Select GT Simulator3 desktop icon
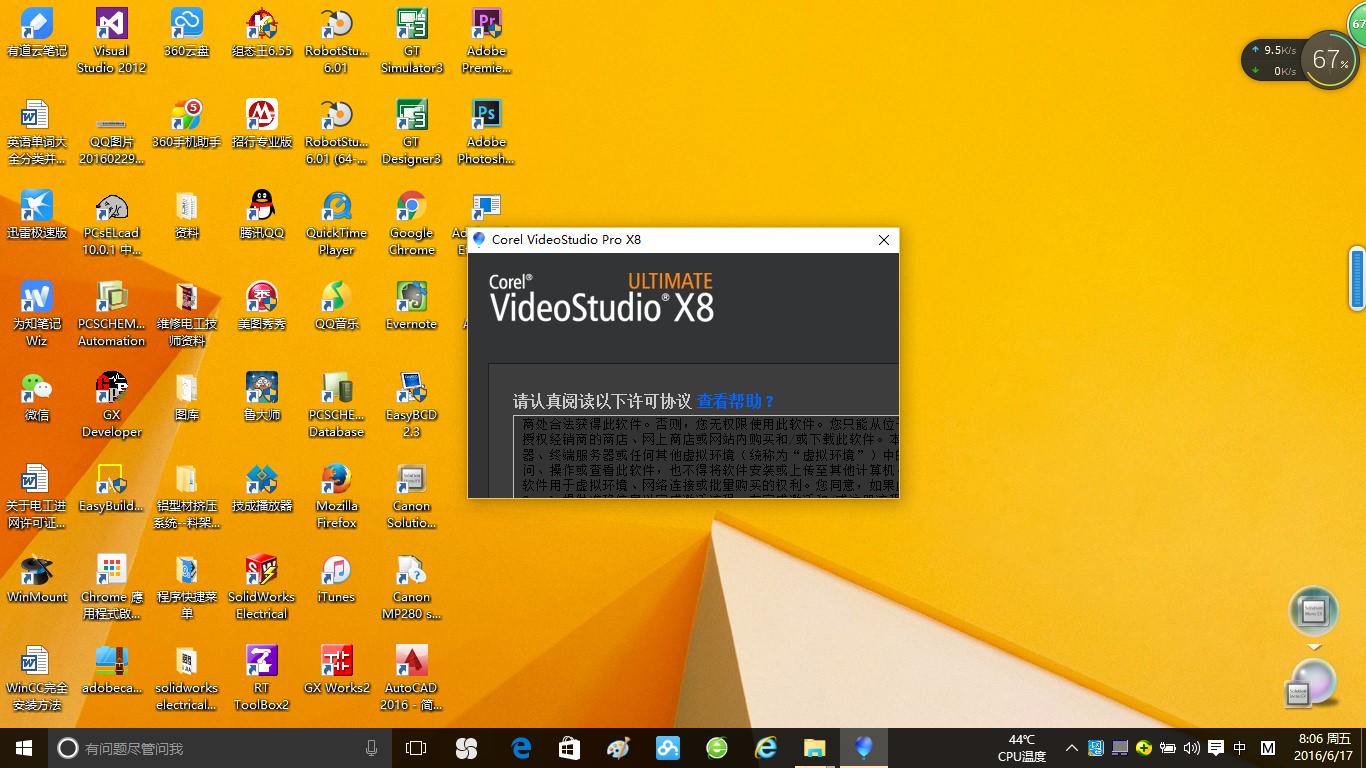The image size is (1366, 768). point(412,41)
